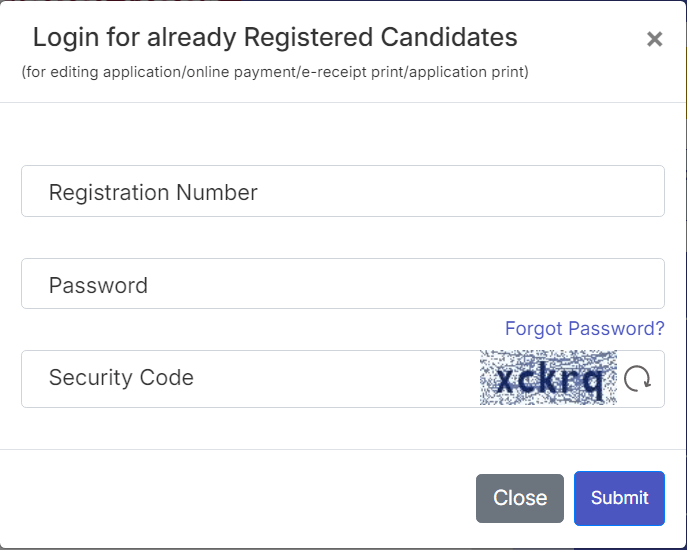Click the gray Close button
The image size is (687, 550).
[519, 498]
